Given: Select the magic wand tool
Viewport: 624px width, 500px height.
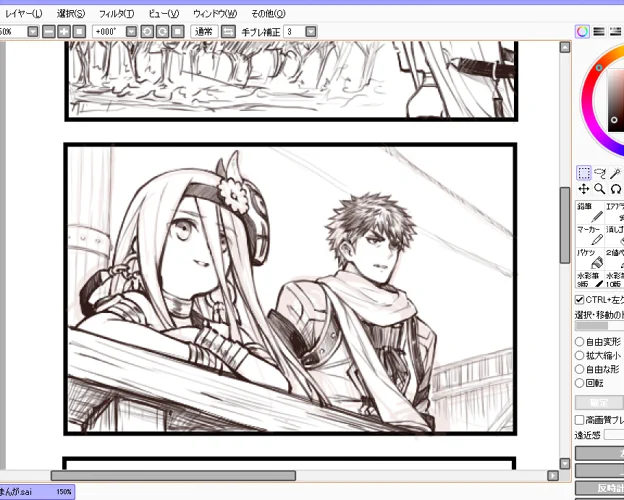Looking at the screenshot, I should point(616,173).
